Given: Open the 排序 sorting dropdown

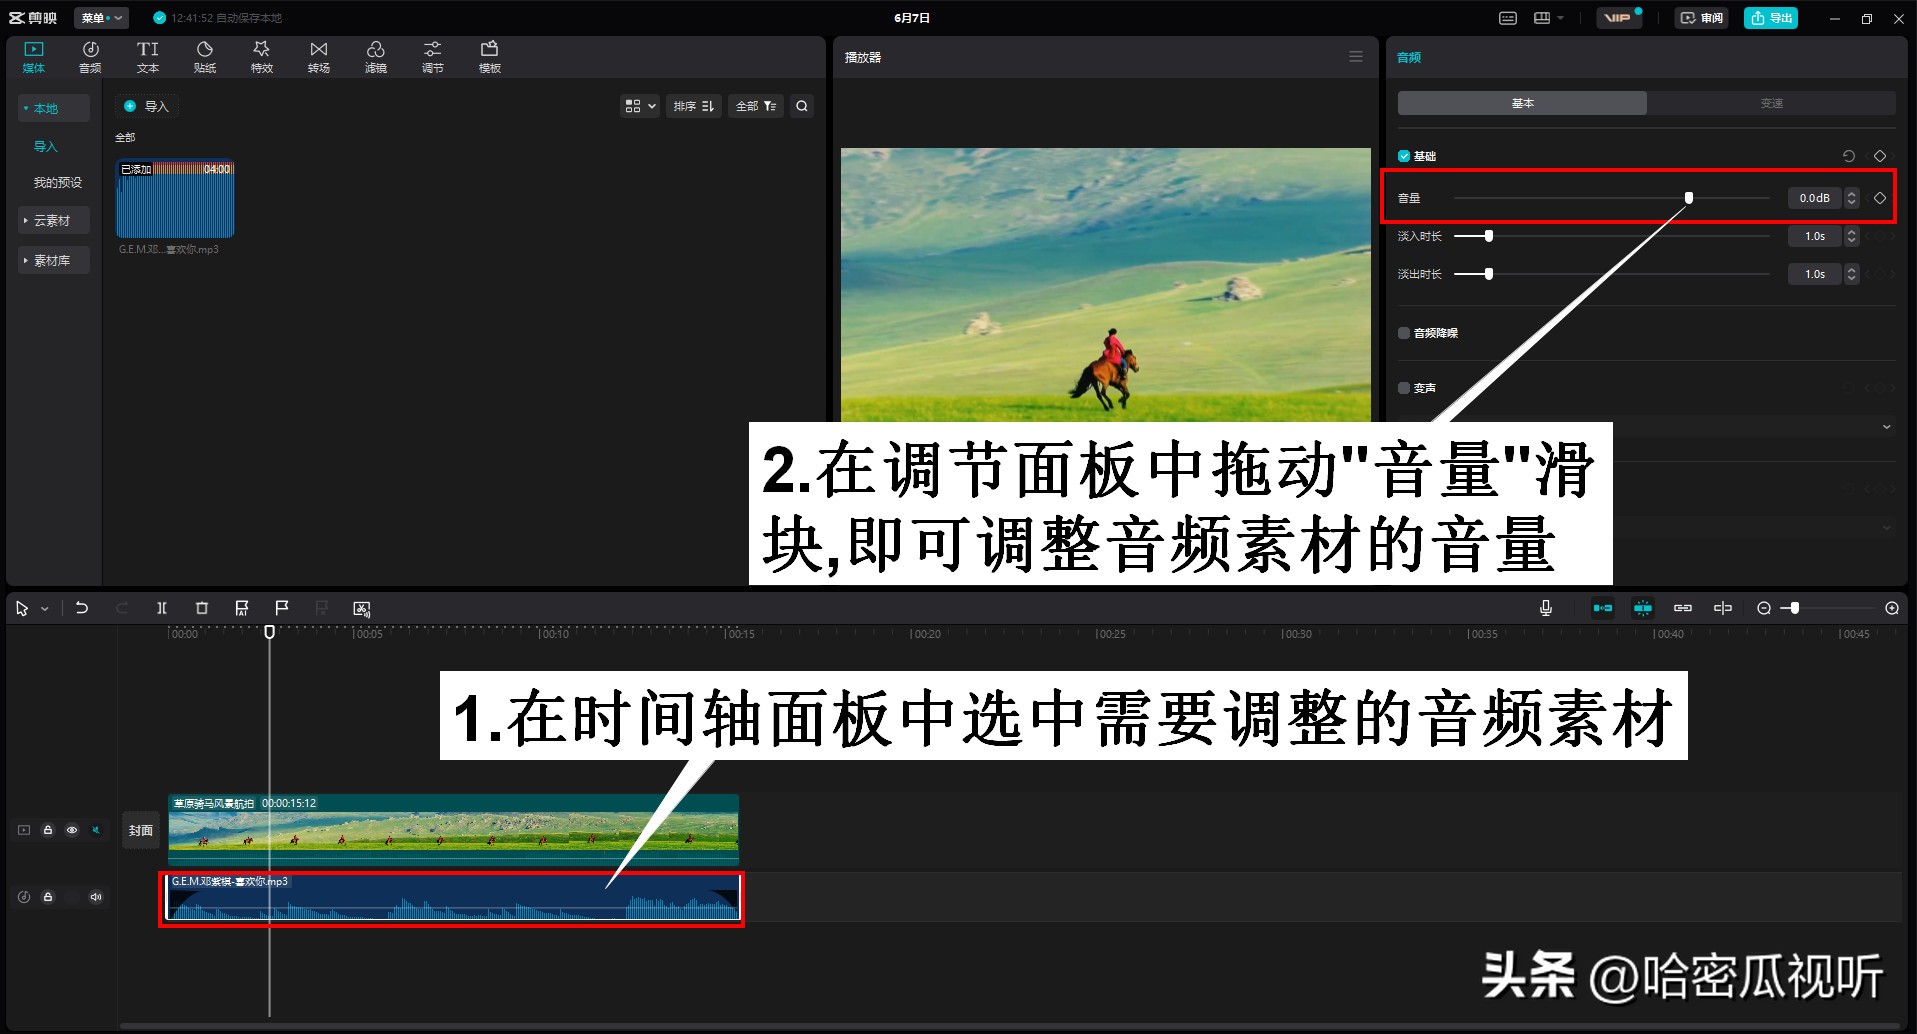Looking at the screenshot, I should 692,106.
